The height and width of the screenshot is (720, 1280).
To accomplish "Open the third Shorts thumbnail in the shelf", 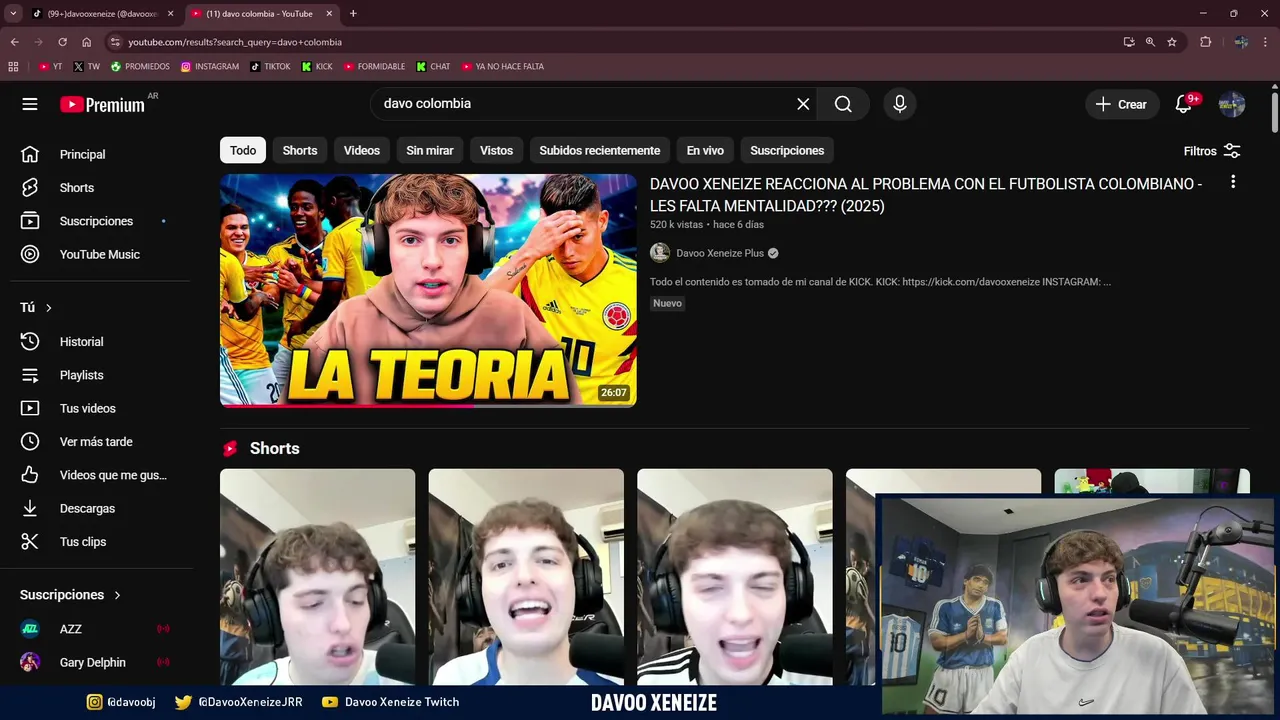I will click(735, 577).
